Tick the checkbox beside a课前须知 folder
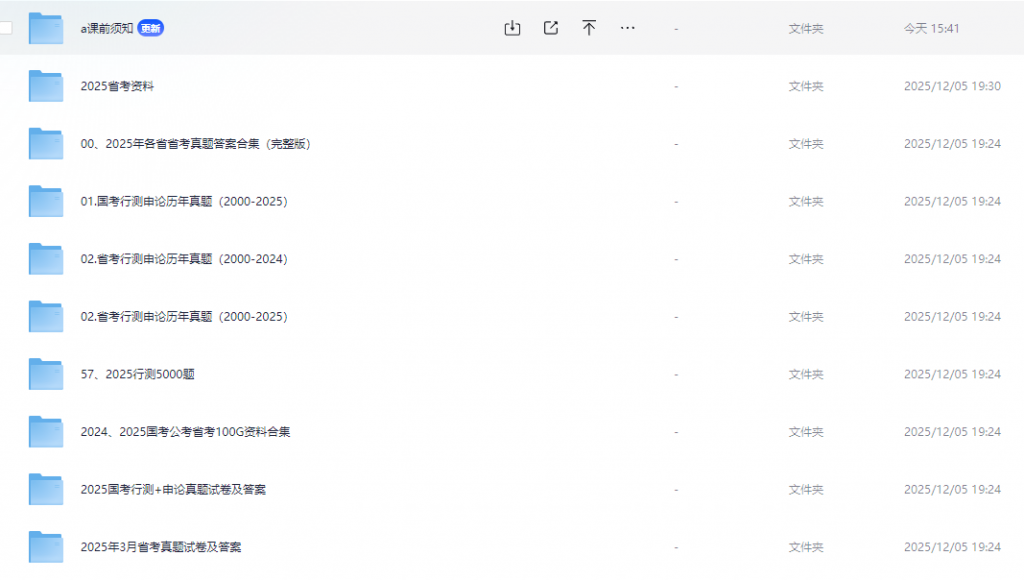The image size is (1024, 580). click(x=6, y=28)
